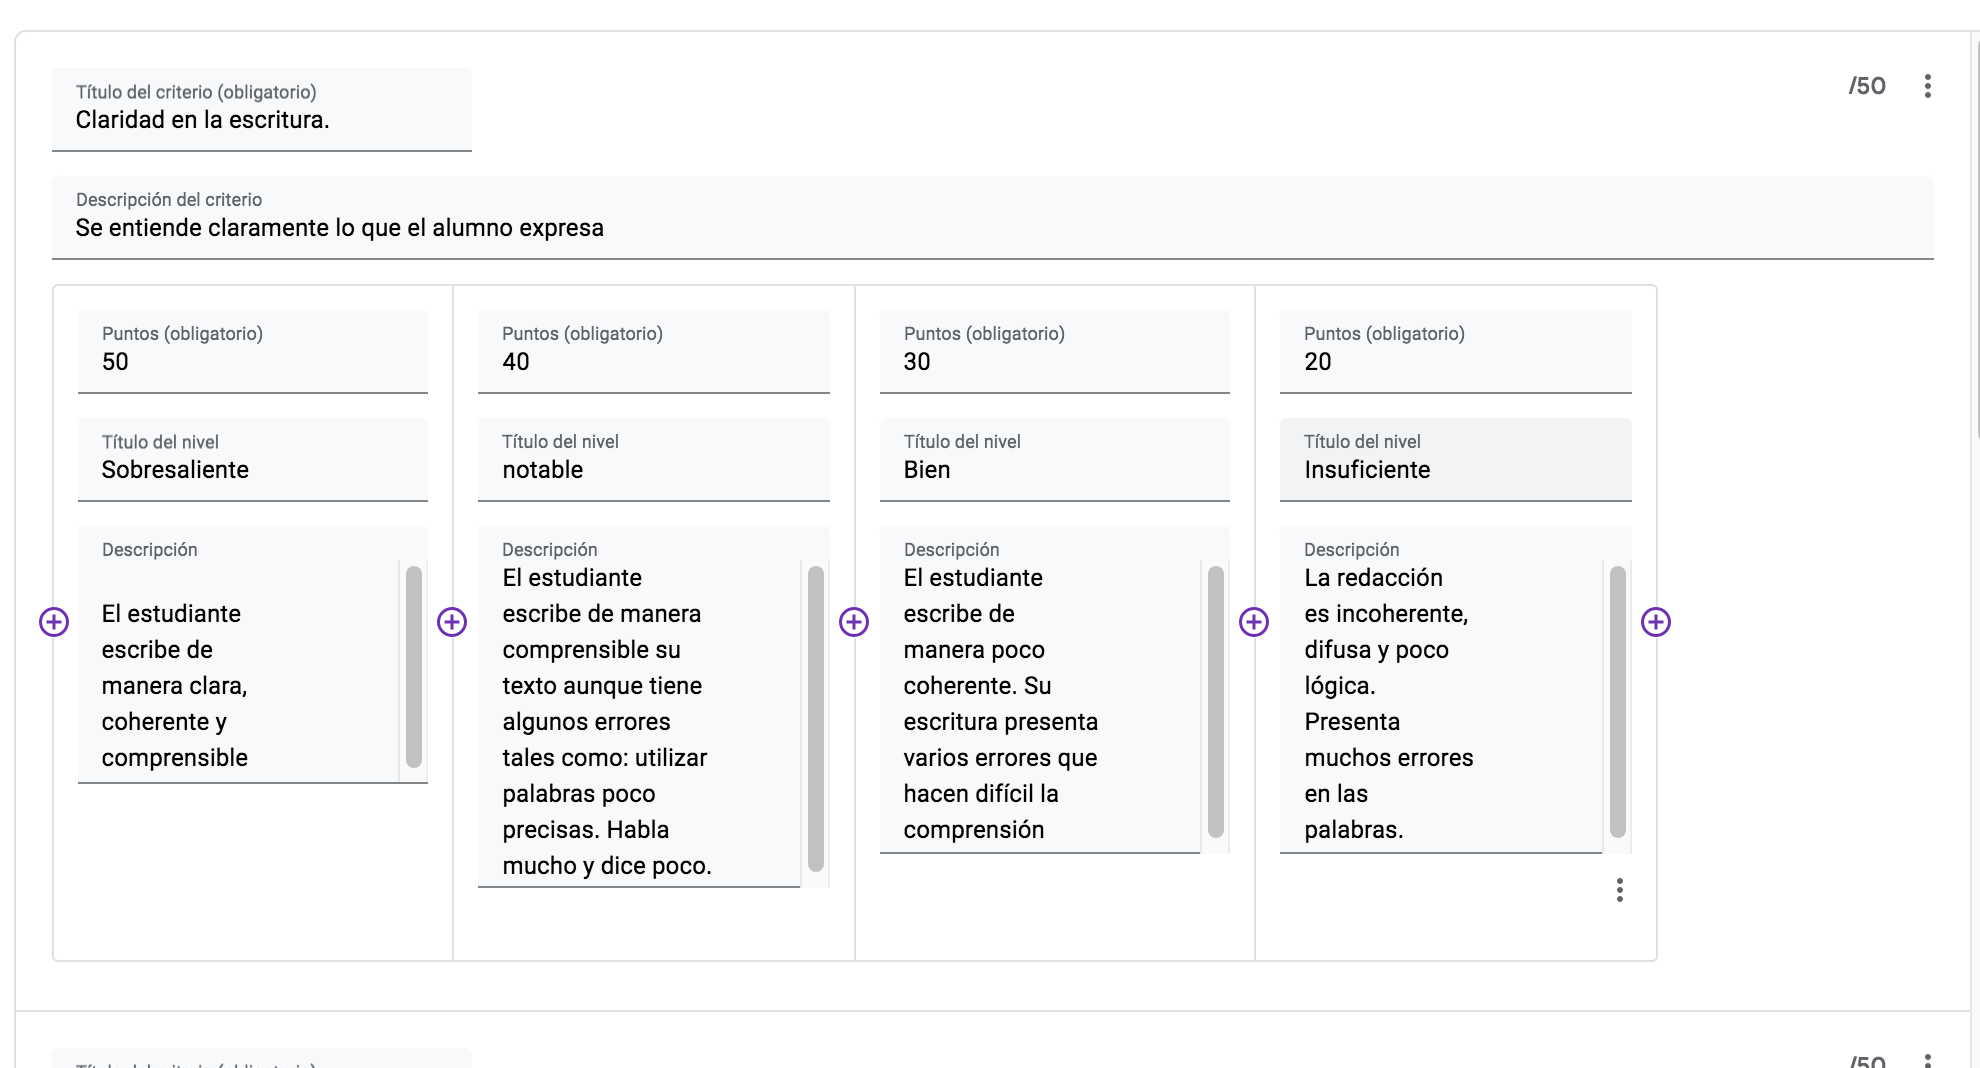Click scrollbar in notable description box
1980x1068 pixels.
[816, 718]
